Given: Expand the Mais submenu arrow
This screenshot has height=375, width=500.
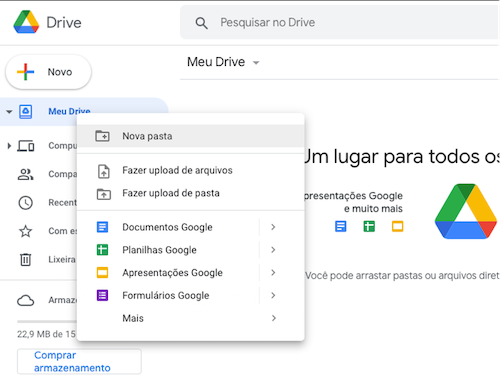Looking at the screenshot, I should [273, 318].
